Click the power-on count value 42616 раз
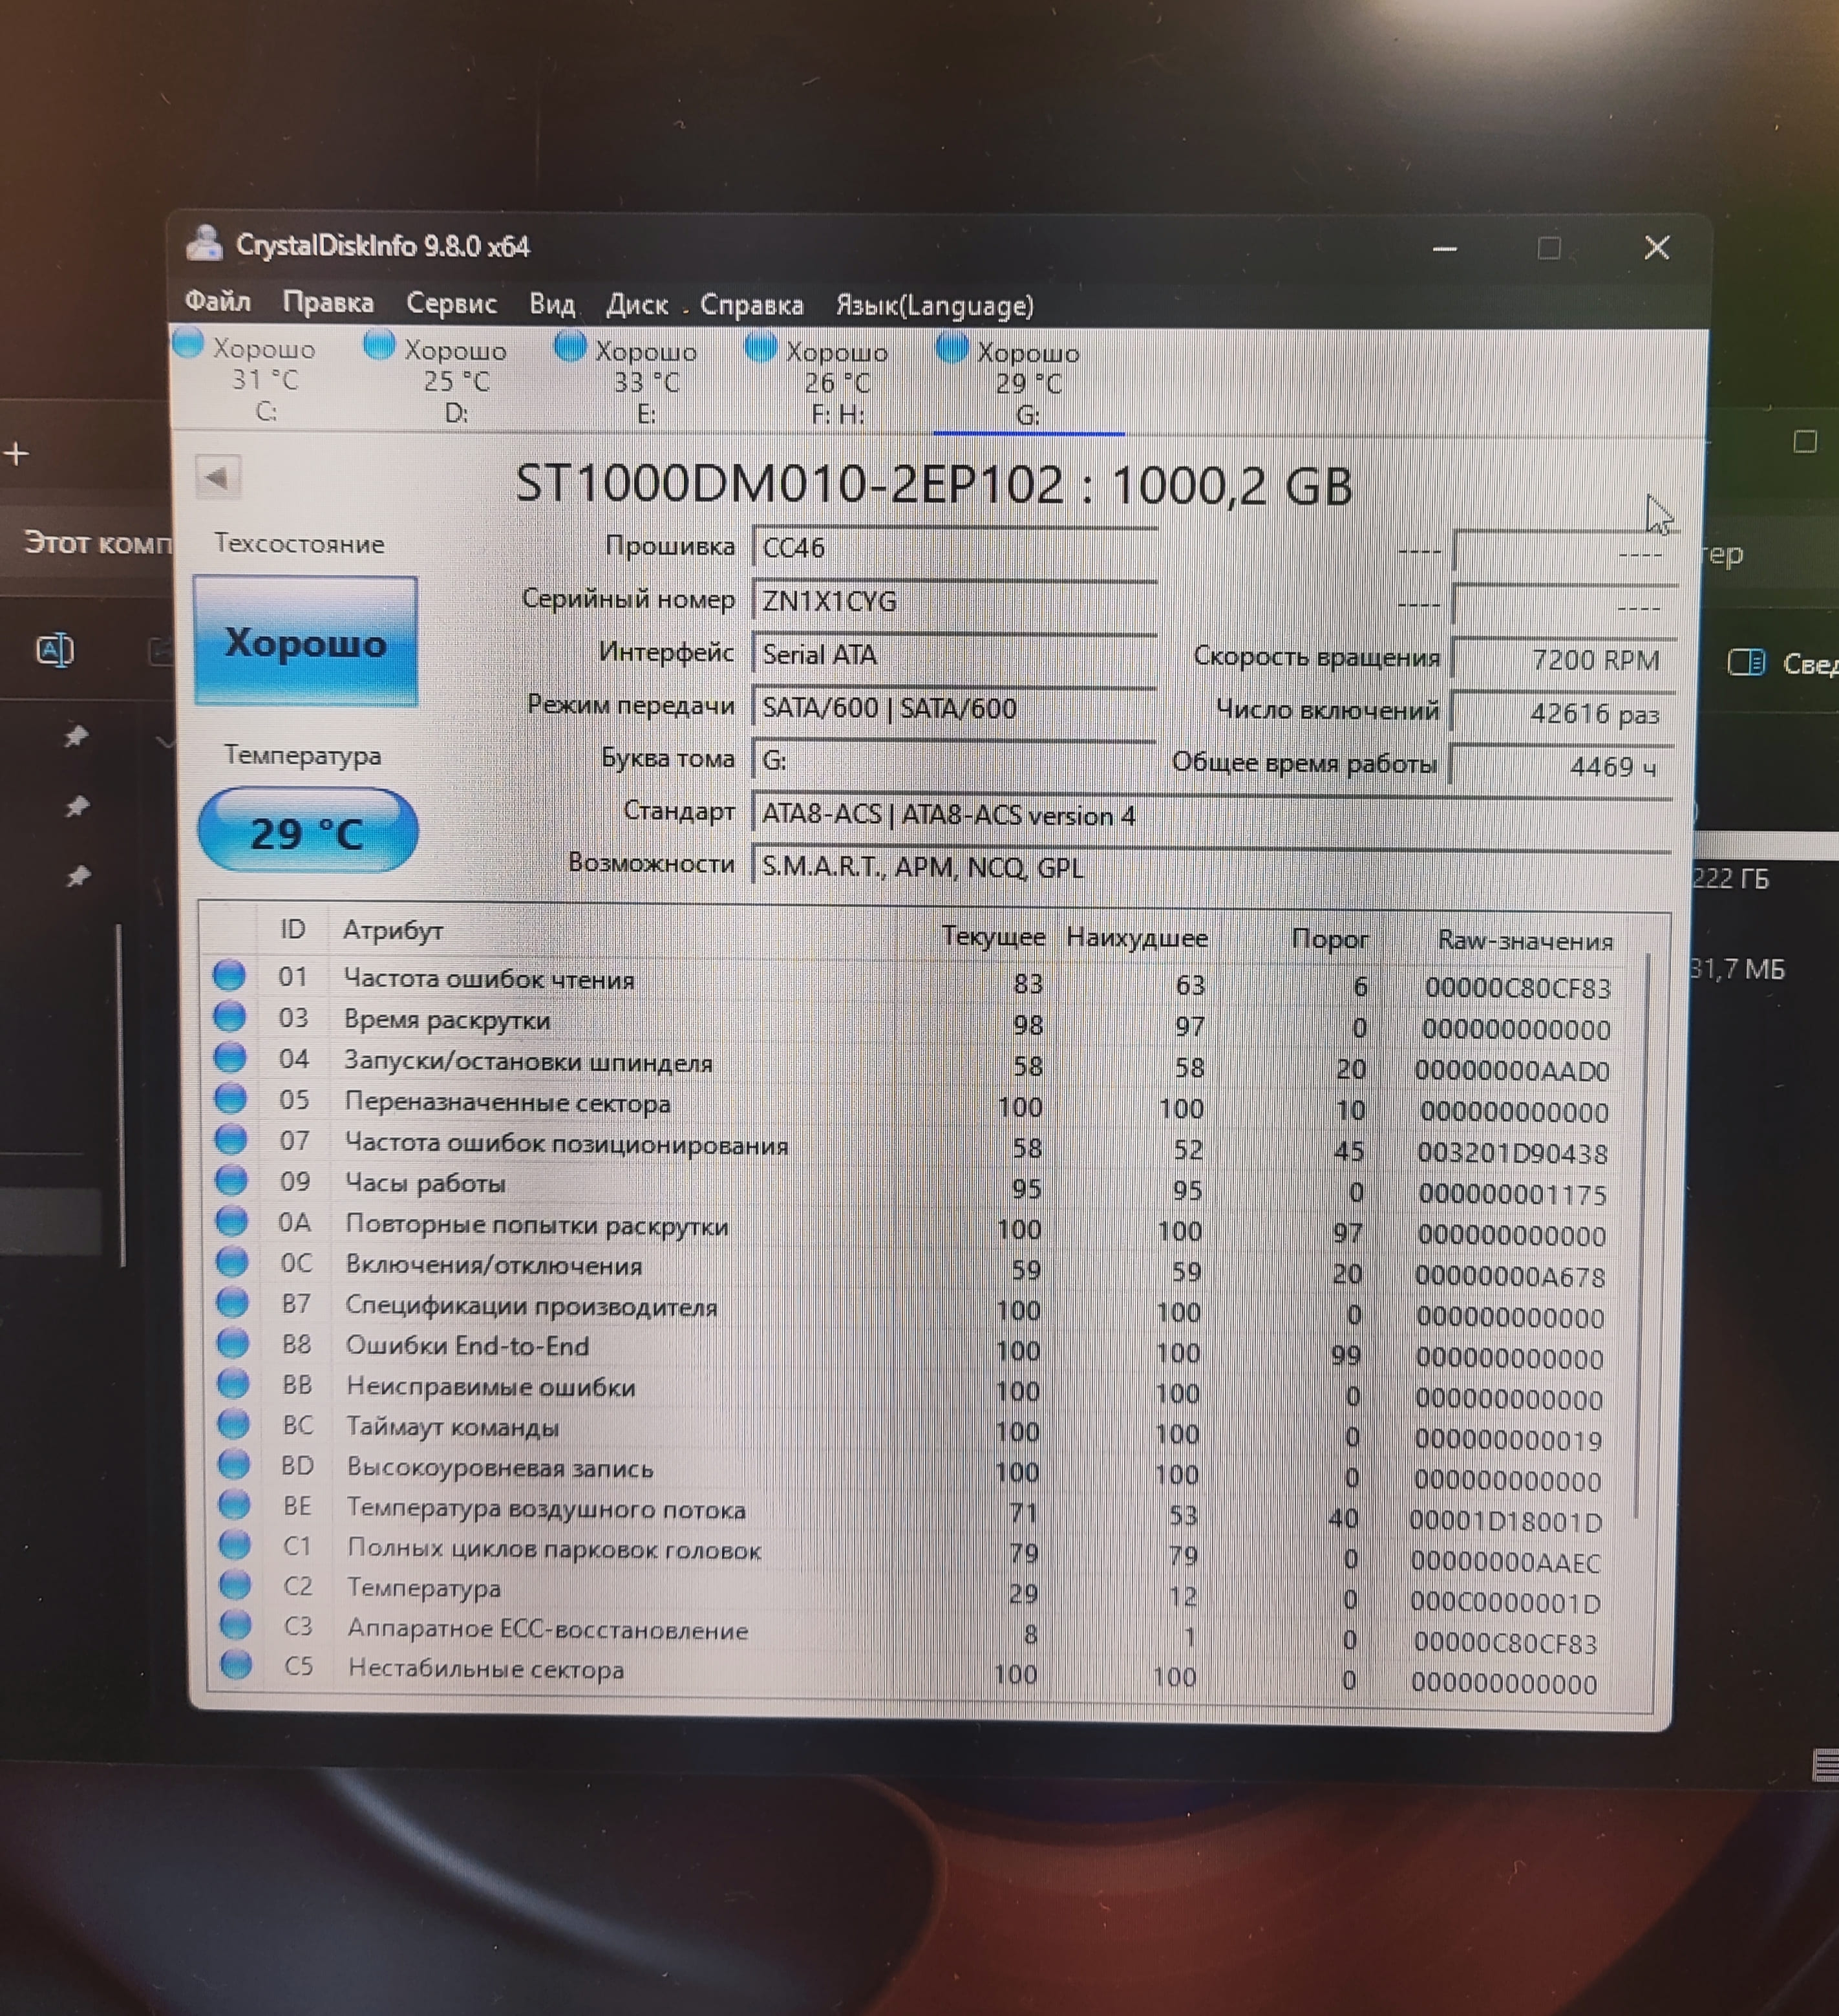The width and height of the screenshot is (1839, 2016). tap(1563, 714)
